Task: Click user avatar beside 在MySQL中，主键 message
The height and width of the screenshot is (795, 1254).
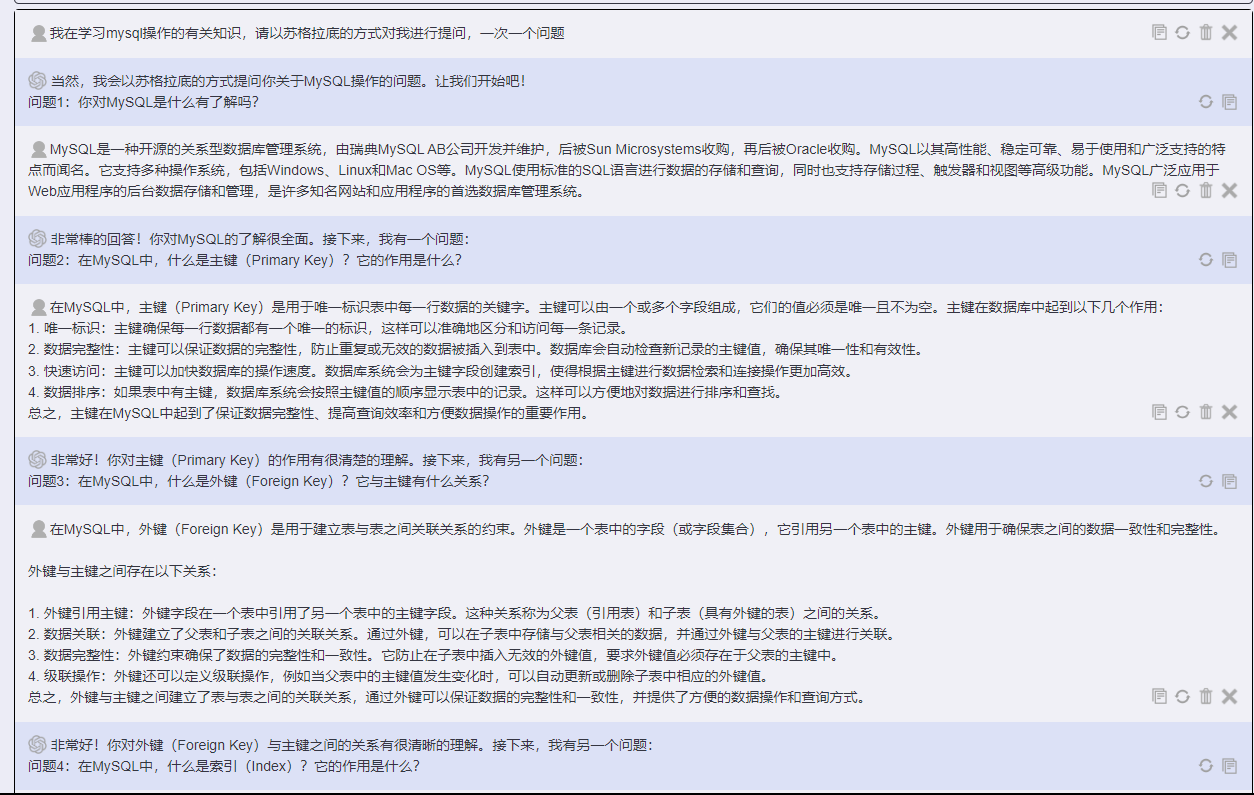Action: coord(38,307)
